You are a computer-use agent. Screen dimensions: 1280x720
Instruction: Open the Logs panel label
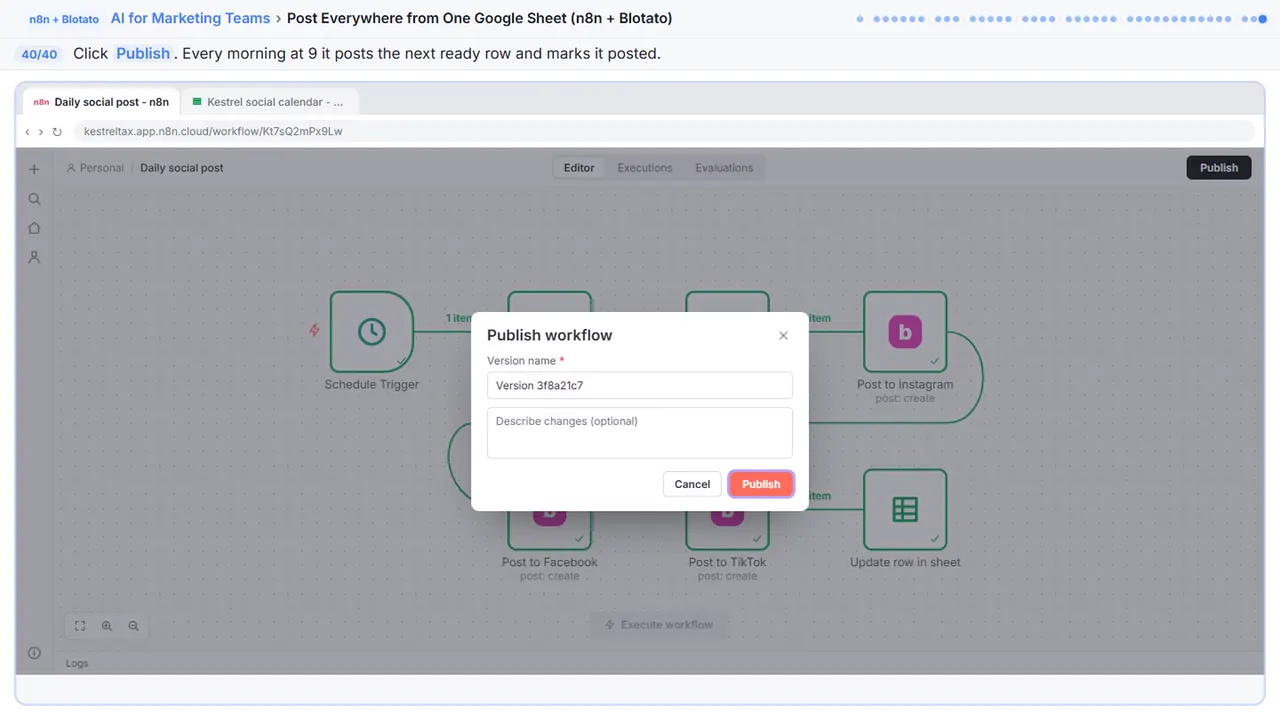tap(77, 663)
